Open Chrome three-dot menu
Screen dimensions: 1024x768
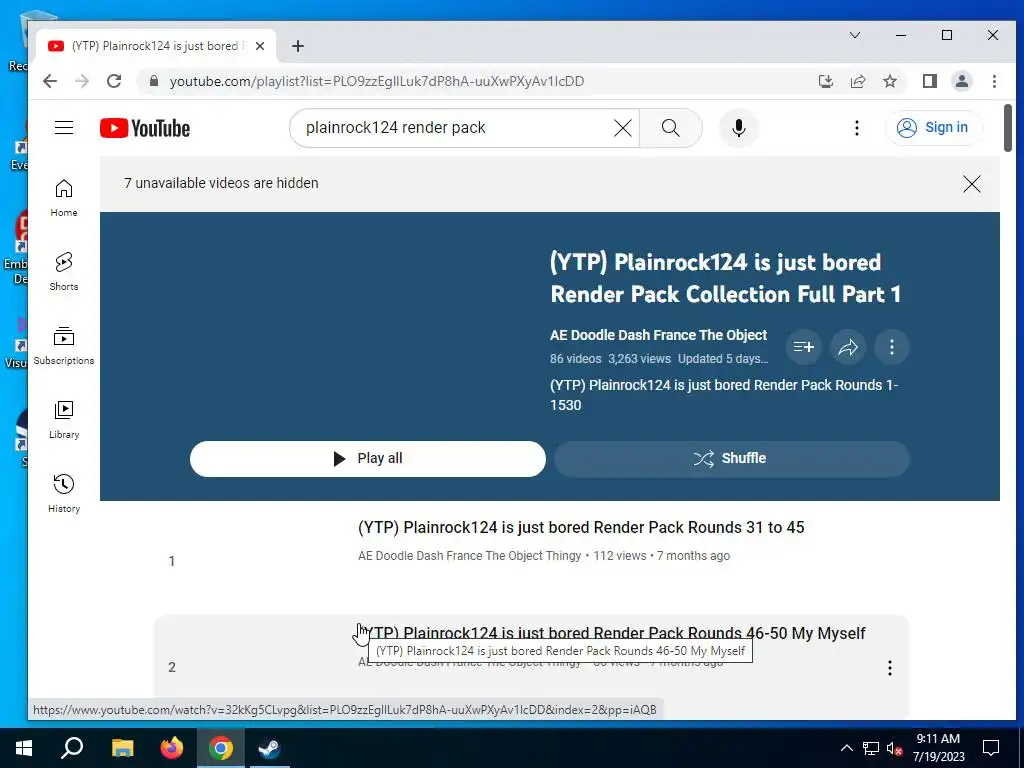[x=994, y=81]
